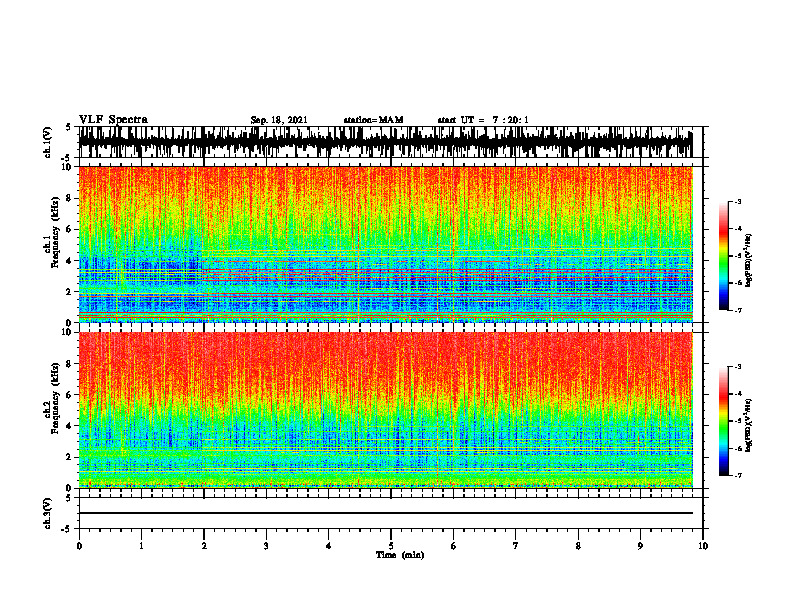Click the "5" volt tick of ch.1(V) panel
792x612 pixels.
(x=68, y=127)
